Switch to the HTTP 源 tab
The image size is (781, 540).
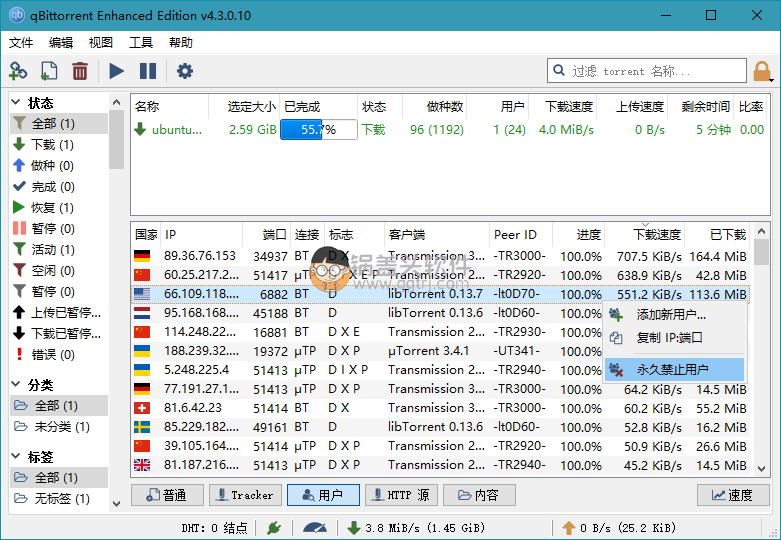401,495
